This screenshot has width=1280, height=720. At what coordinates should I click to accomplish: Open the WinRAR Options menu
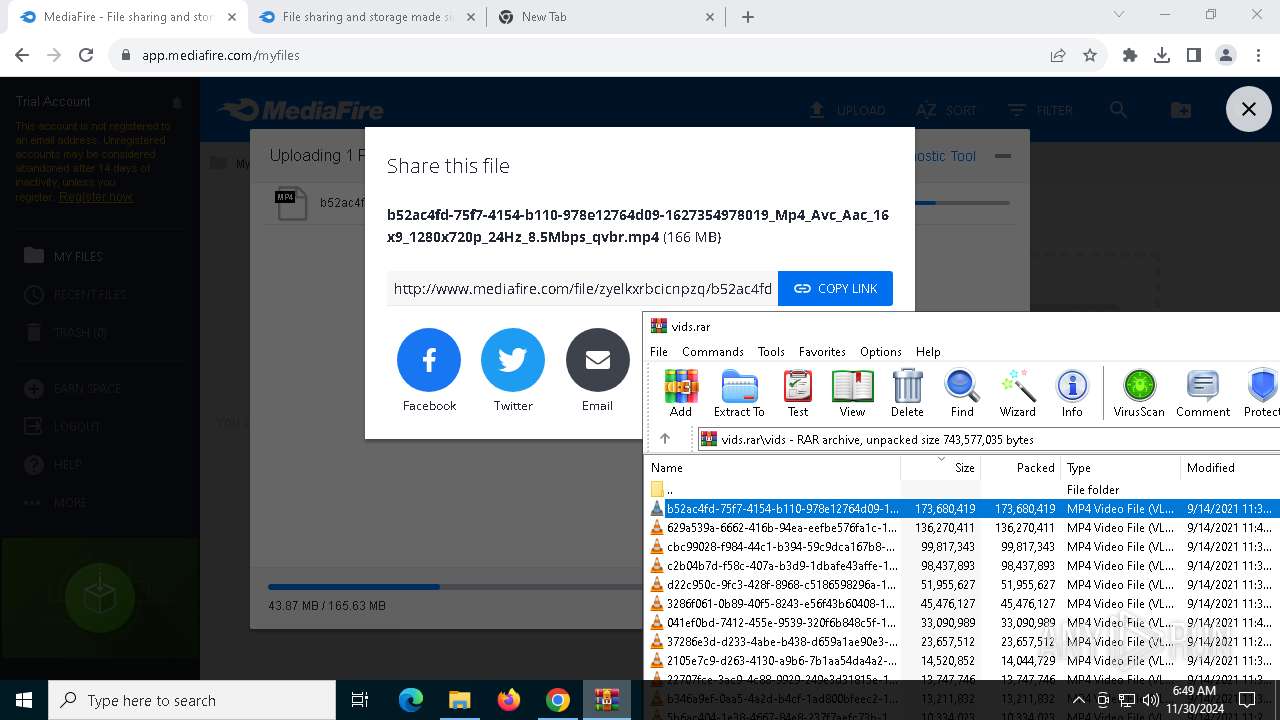(x=881, y=352)
